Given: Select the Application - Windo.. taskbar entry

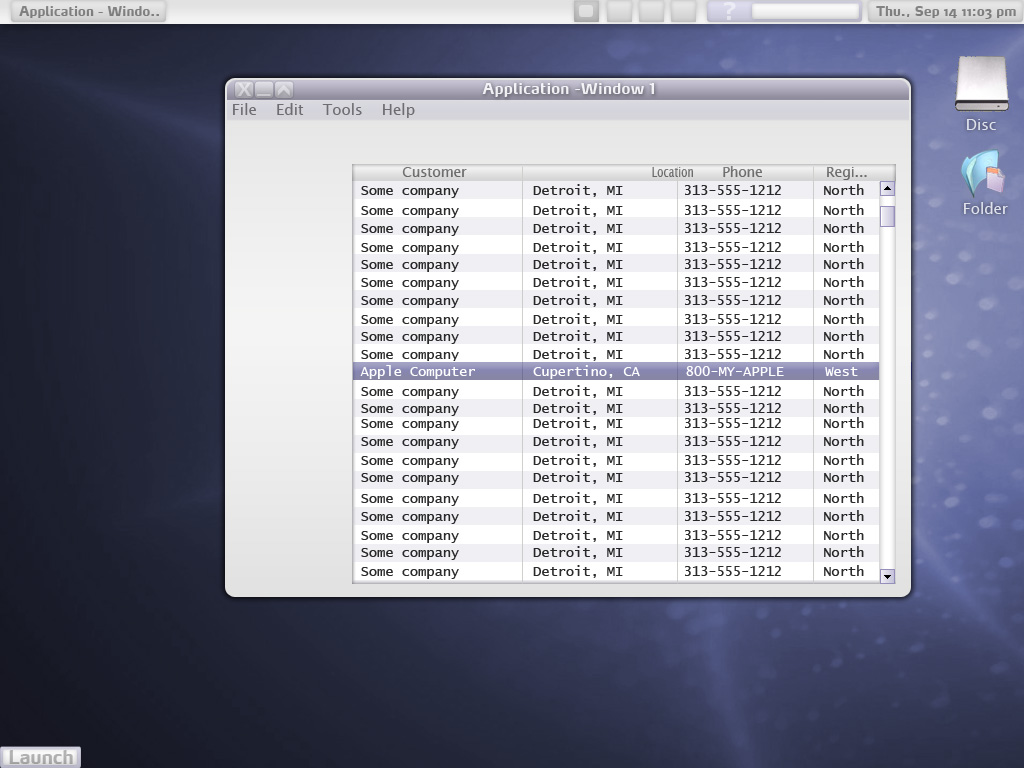Looking at the screenshot, I should click(88, 11).
